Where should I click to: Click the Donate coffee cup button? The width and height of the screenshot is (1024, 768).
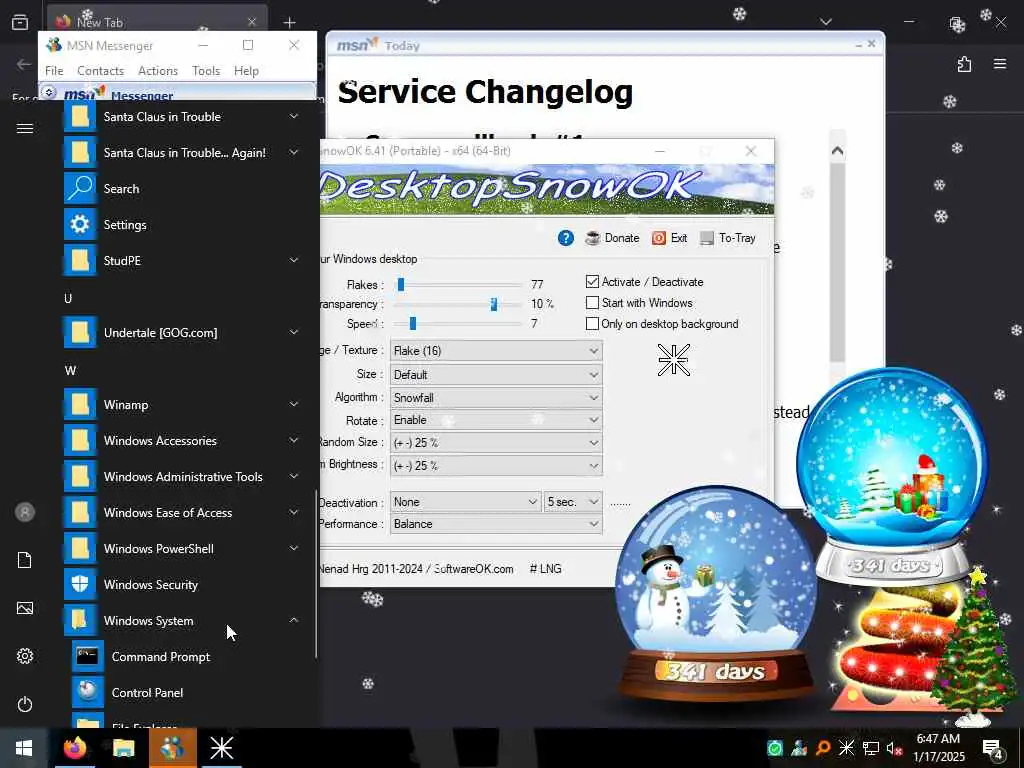tap(612, 238)
